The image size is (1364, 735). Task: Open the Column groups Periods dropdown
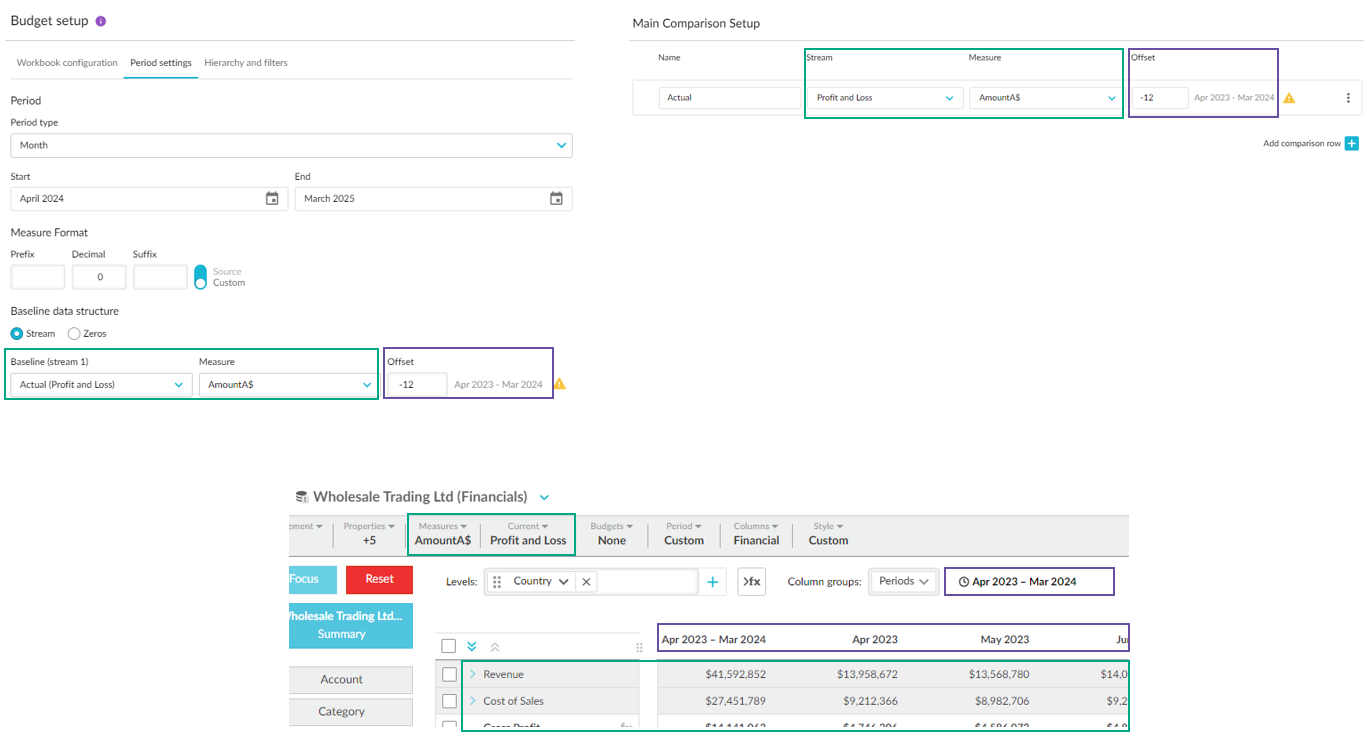tap(903, 581)
